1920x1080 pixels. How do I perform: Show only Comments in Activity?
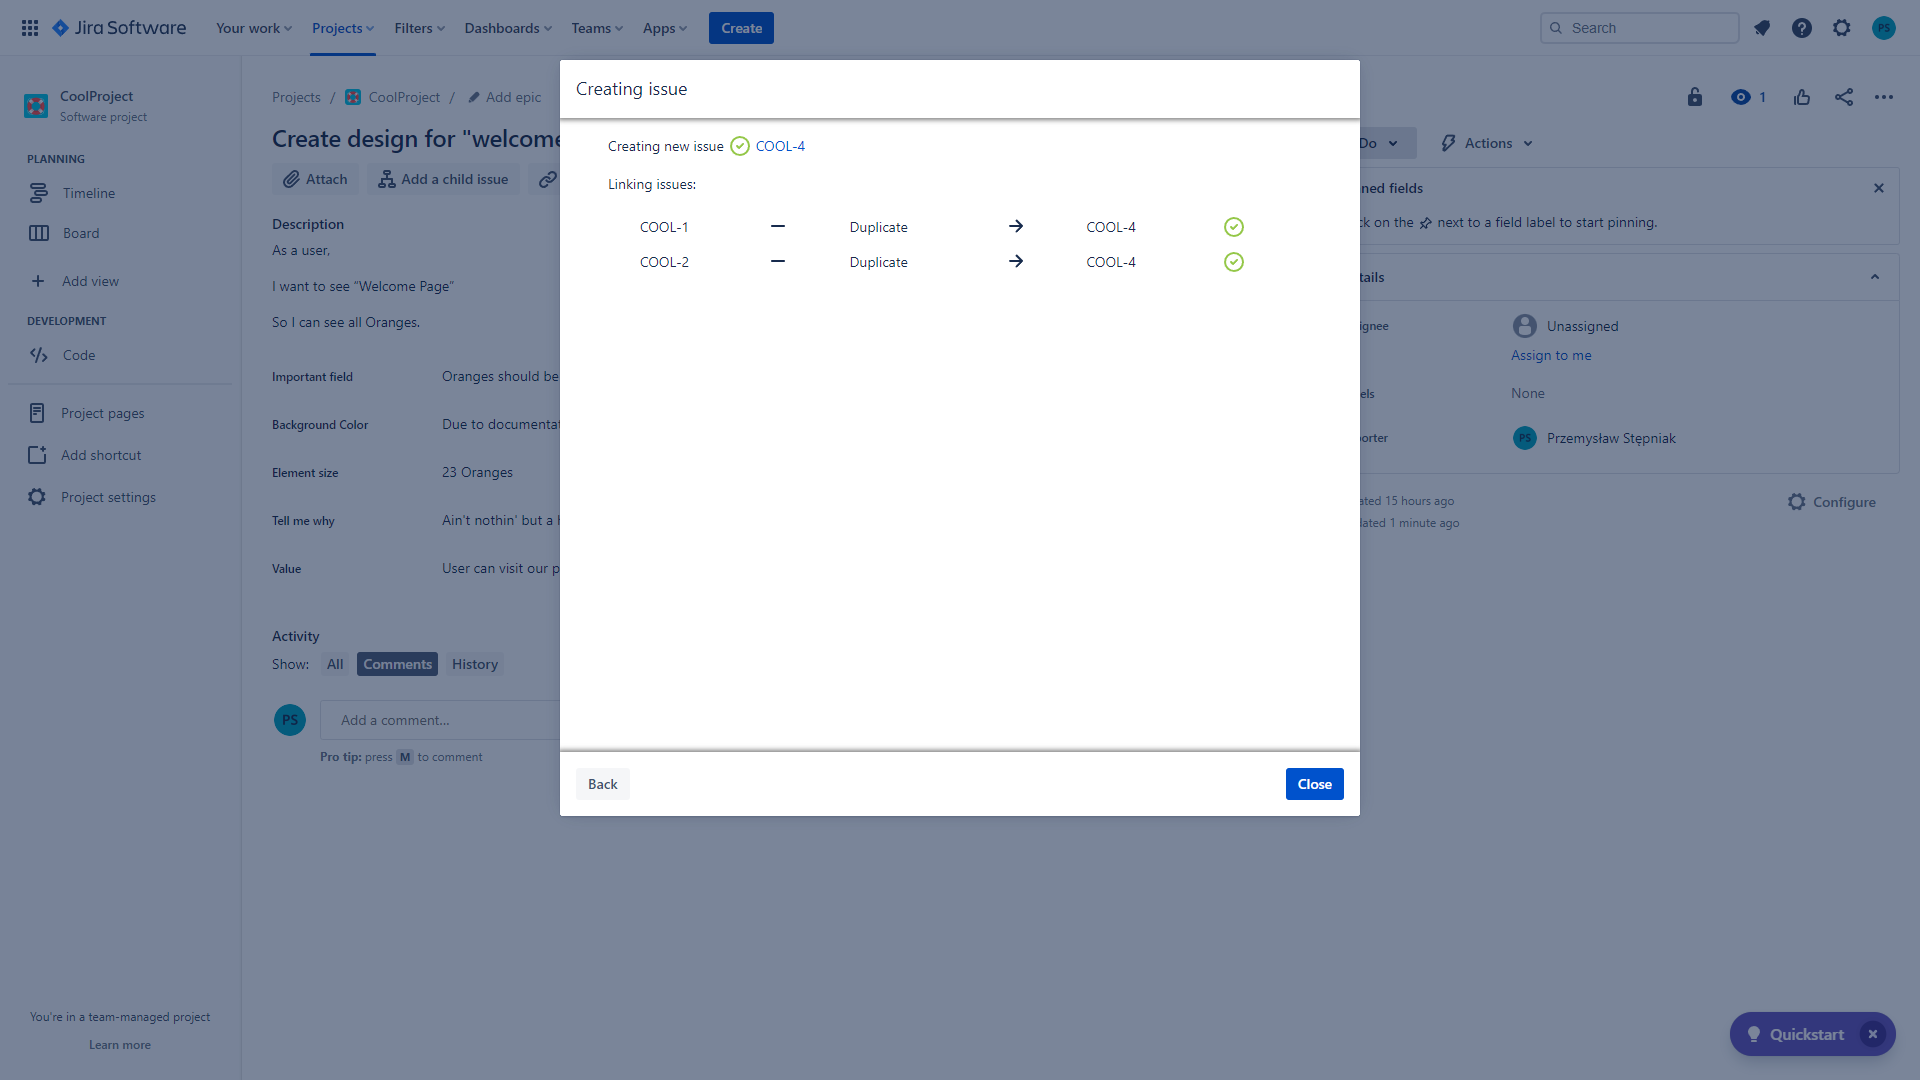(397, 664)
